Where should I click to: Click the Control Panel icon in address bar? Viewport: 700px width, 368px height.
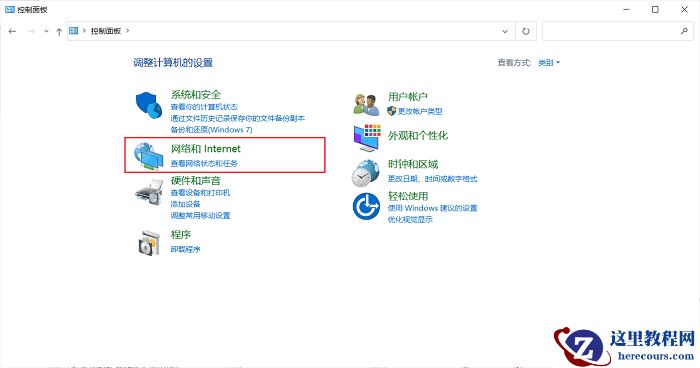click(74, 31)
